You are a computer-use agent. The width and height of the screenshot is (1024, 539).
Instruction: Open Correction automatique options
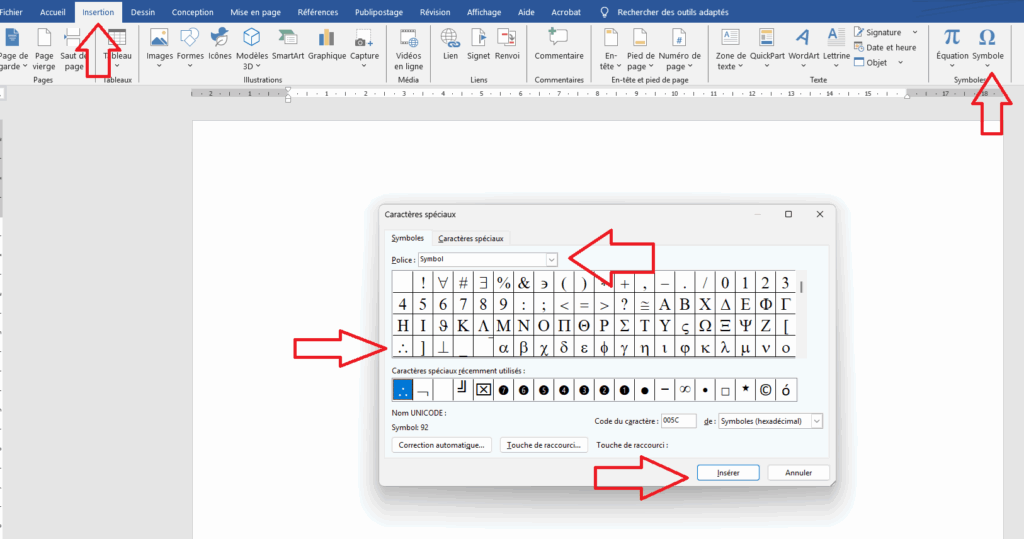[x=441, y=445]
